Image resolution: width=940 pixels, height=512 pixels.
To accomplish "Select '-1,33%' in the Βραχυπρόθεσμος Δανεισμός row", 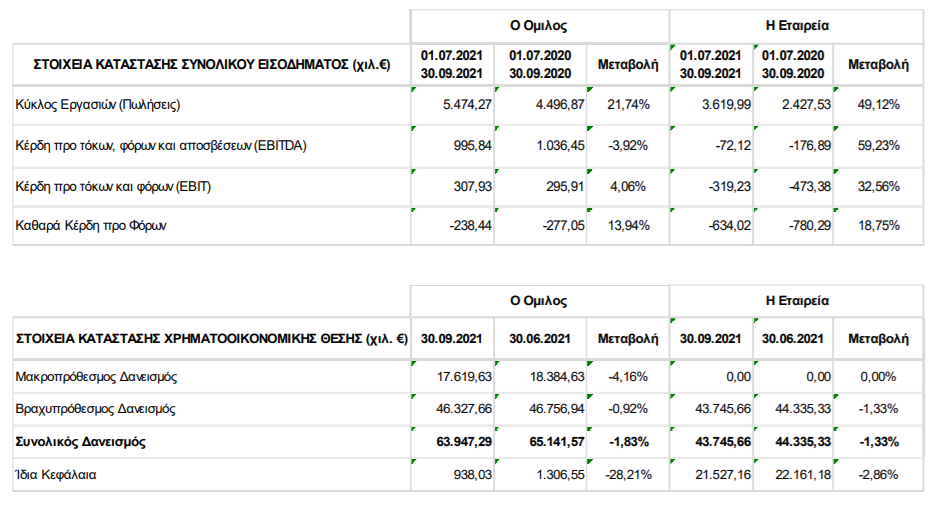I will click(x=878, y=409).
